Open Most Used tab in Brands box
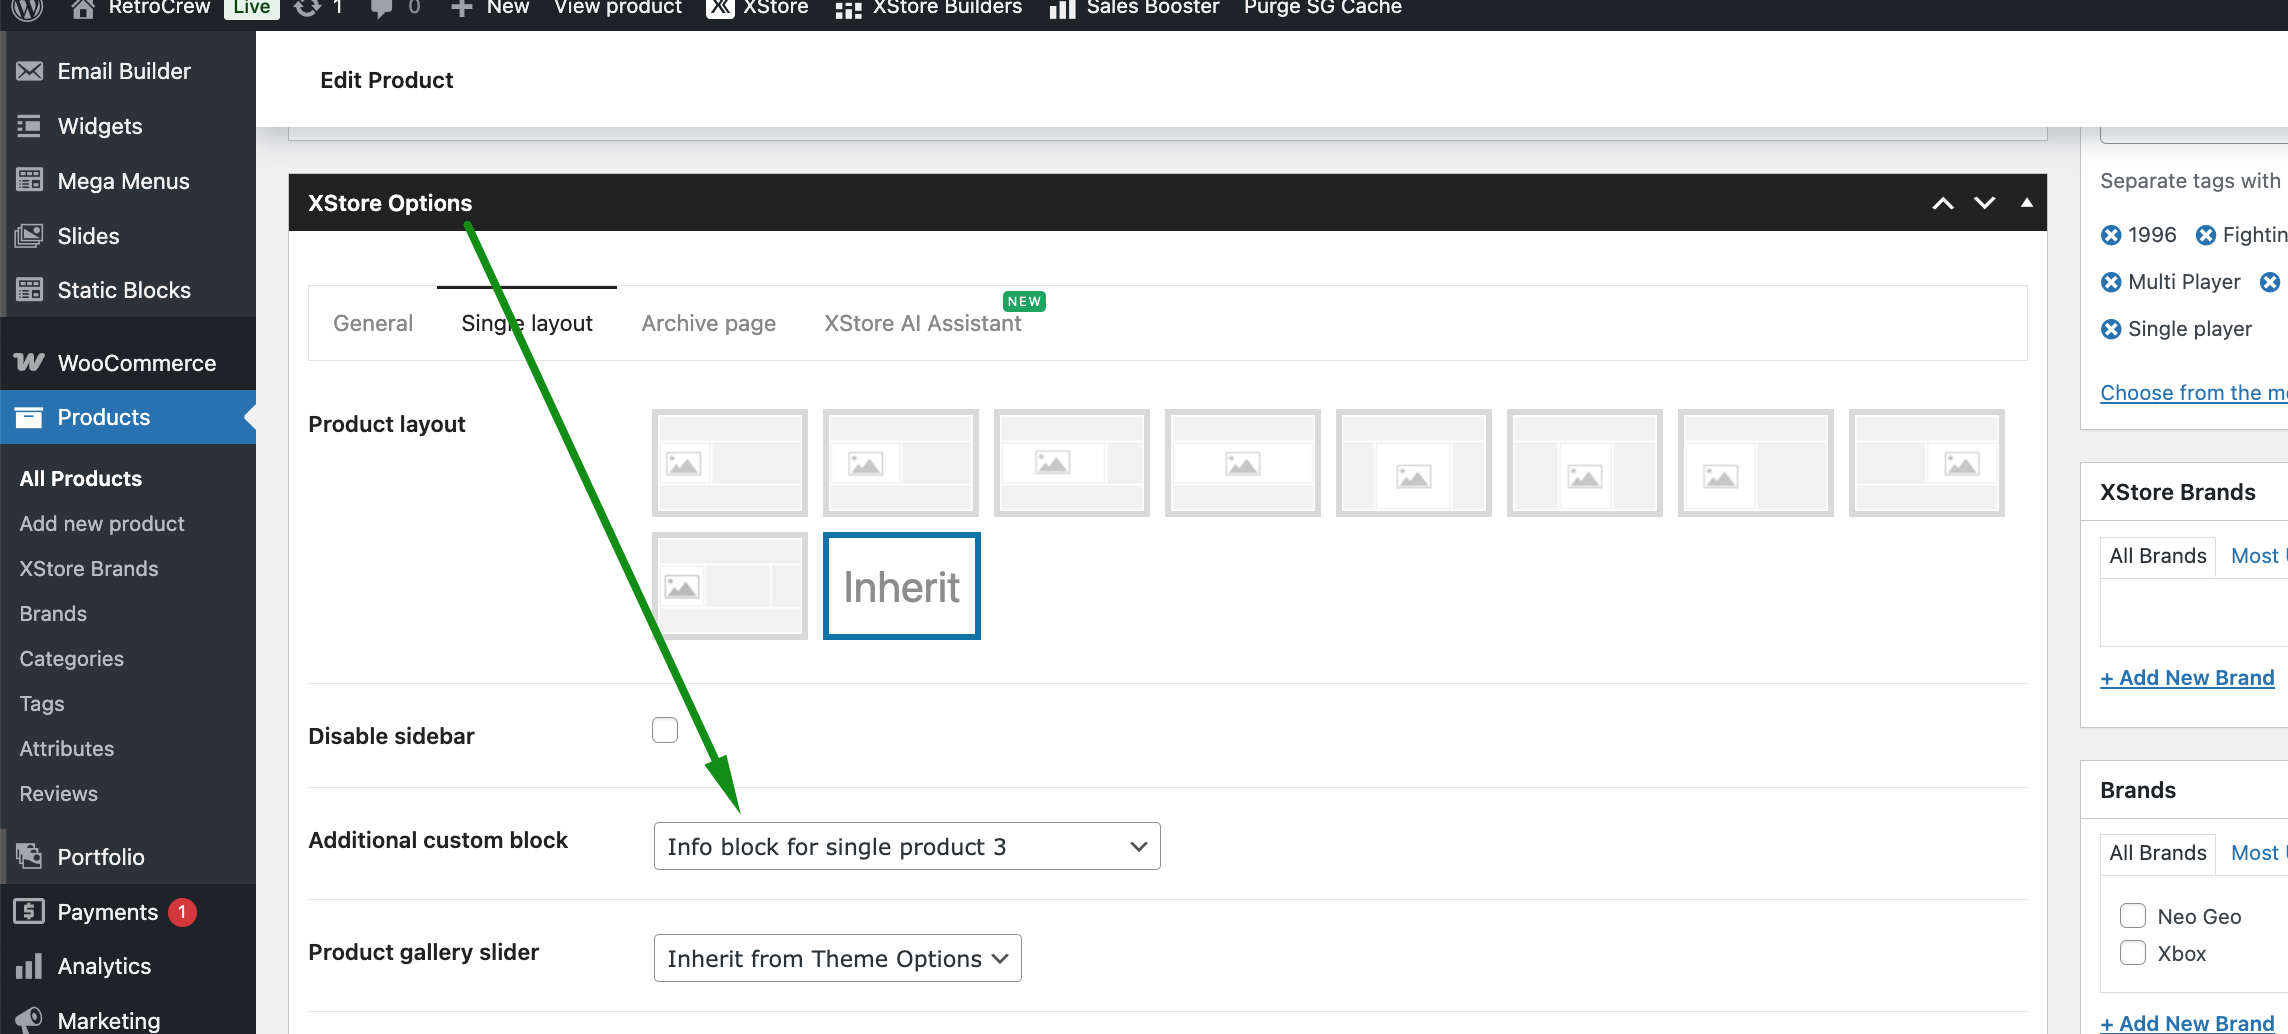Image resolution: width=2288 pixels, height=1034 pixels. click(x=2259, y=853)
